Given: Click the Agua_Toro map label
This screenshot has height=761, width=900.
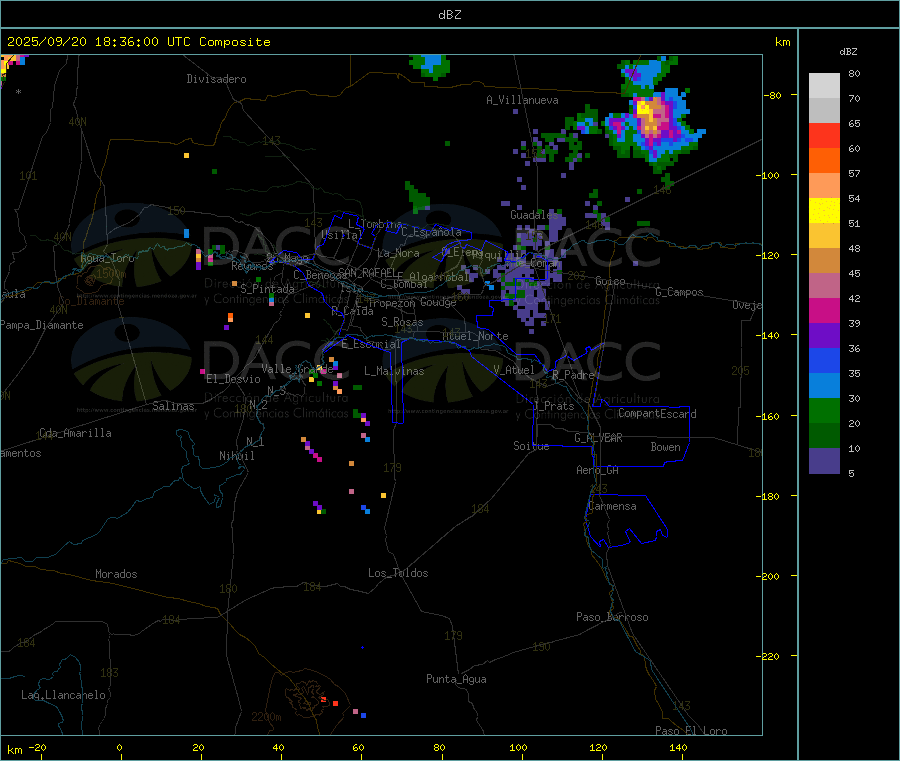Looking at the screenshot, I should tap(107, 258).
